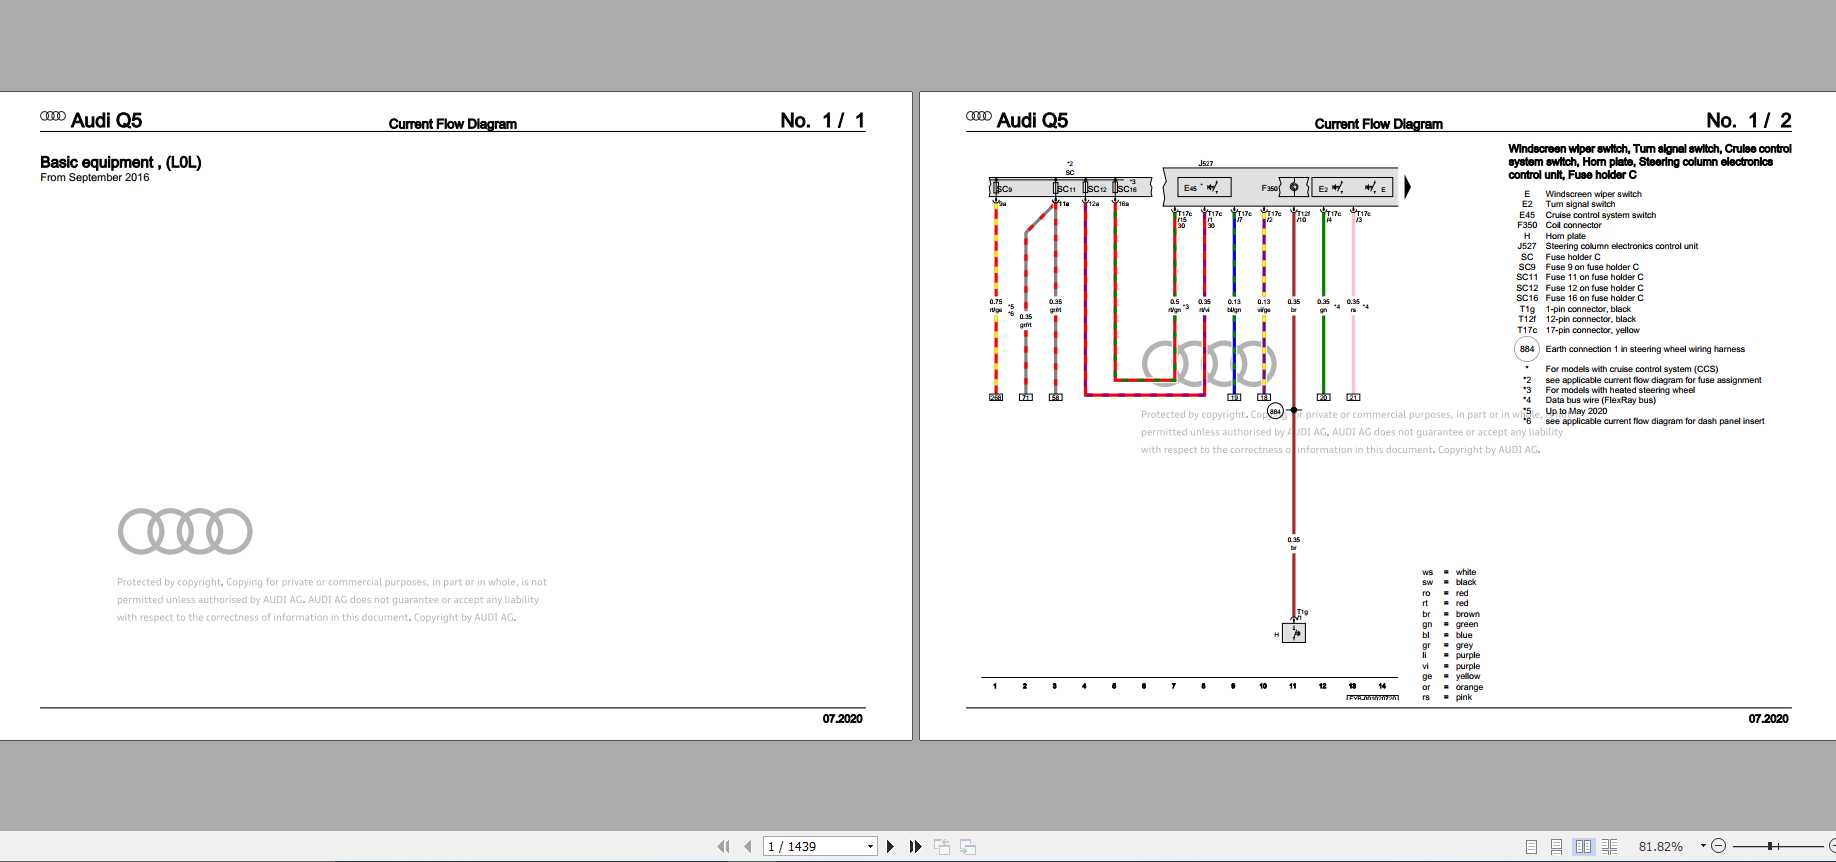Viewport: 1836px width, 862px height.
Task: Select the facing pages view mode
Action: [x=1583, y=846]
